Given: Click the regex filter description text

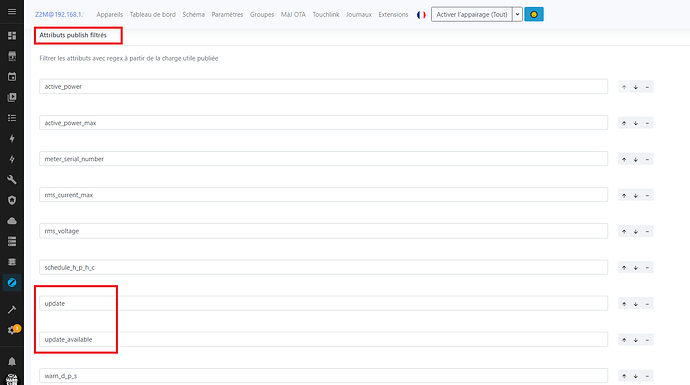Looking at the screenshot, I should tap(128, 59).
